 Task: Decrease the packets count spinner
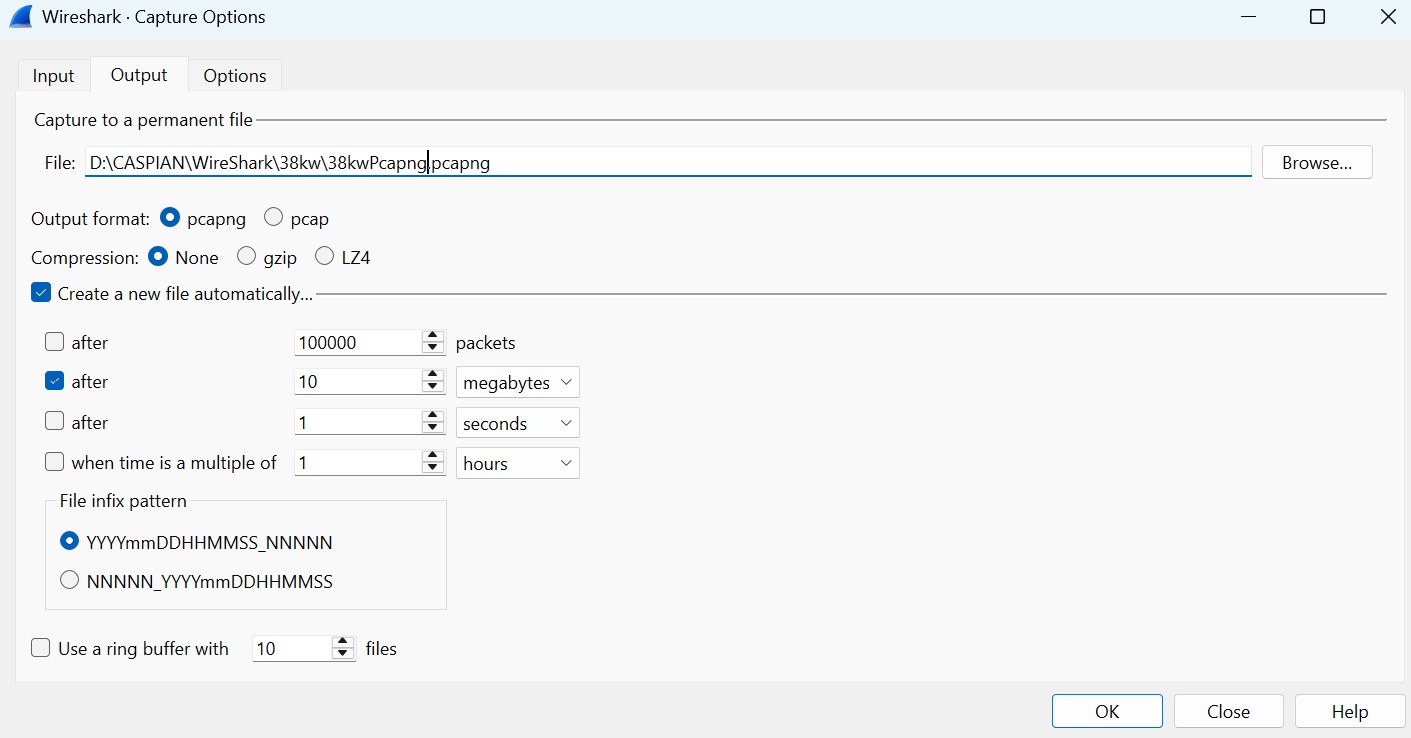[433, 349]
